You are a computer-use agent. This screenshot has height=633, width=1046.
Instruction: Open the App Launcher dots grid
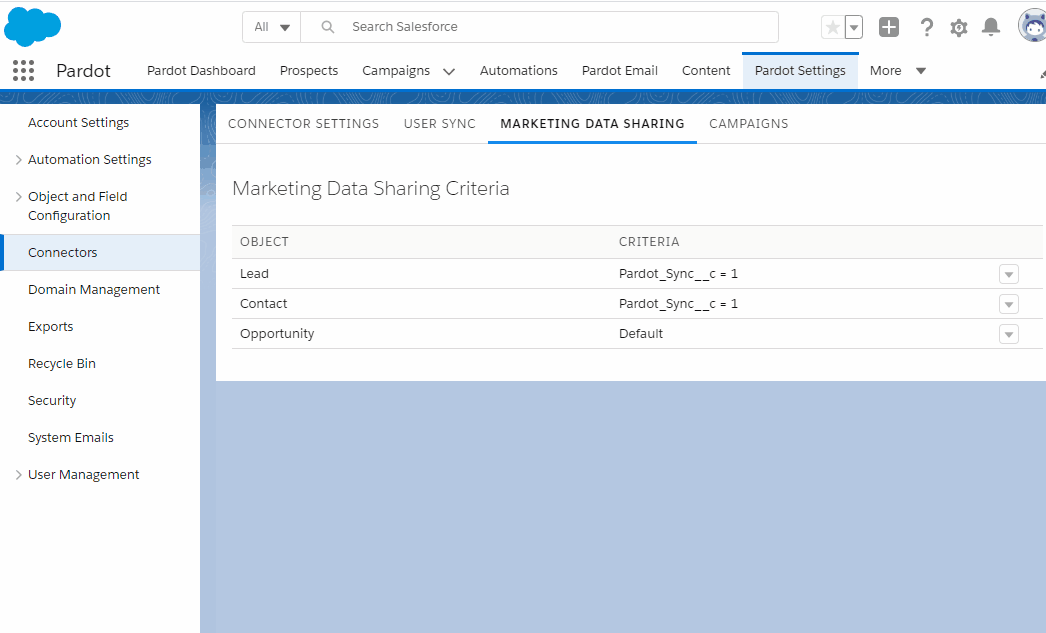(x=23, y=71)
